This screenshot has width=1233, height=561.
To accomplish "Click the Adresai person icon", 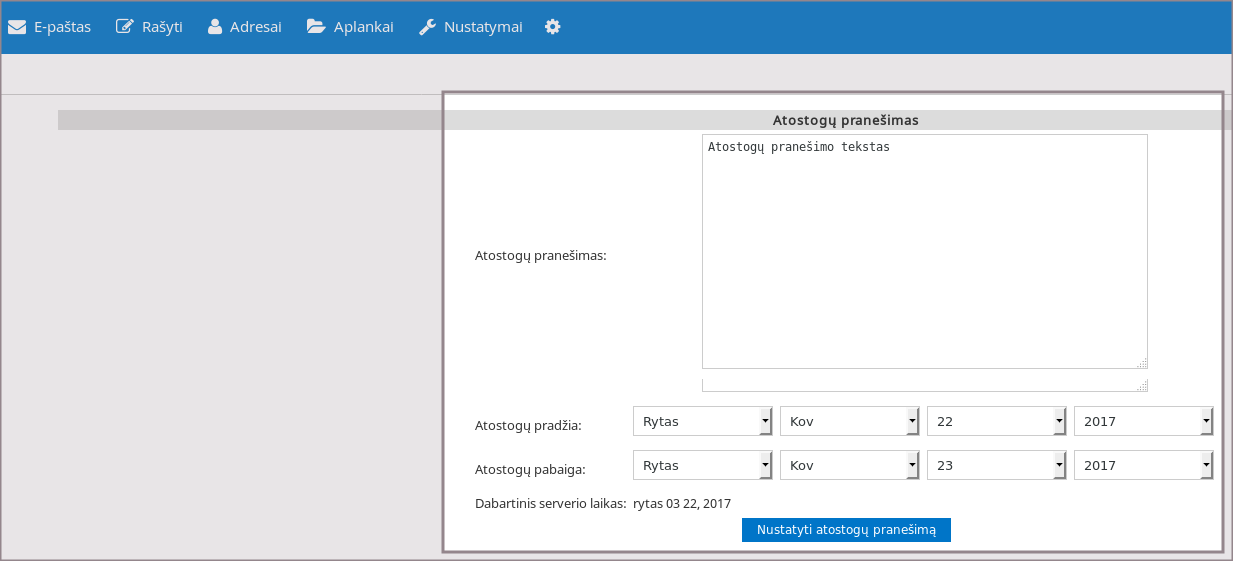I will (215, 27).
